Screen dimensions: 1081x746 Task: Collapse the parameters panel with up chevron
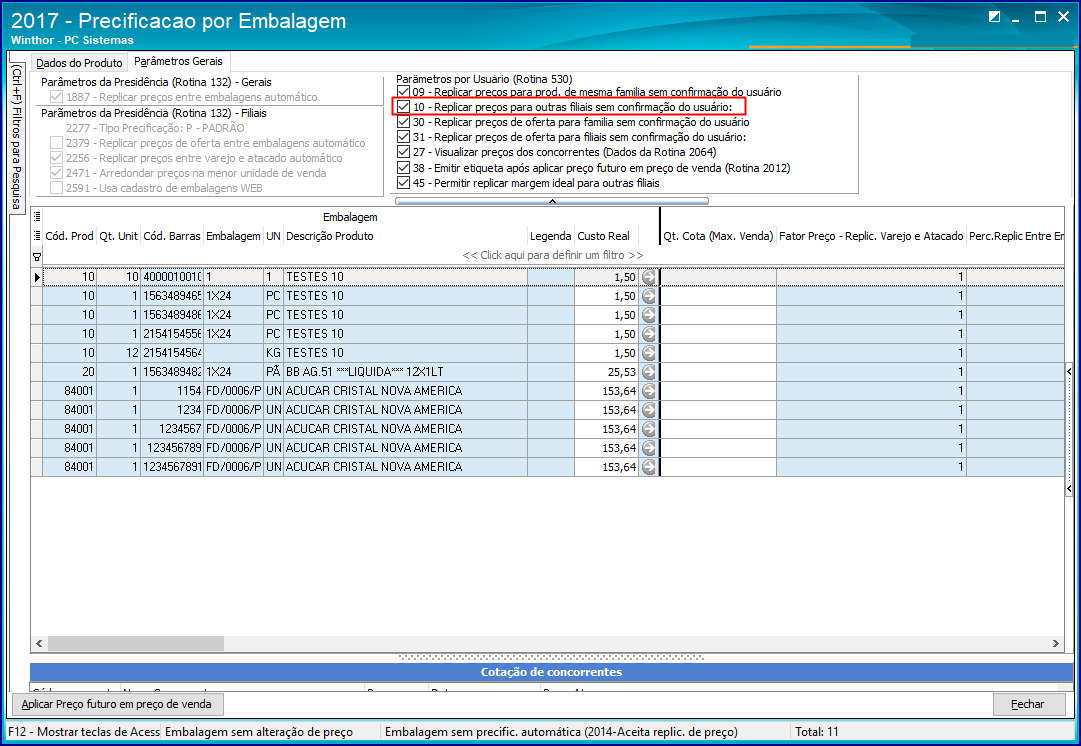click(552, 201)
